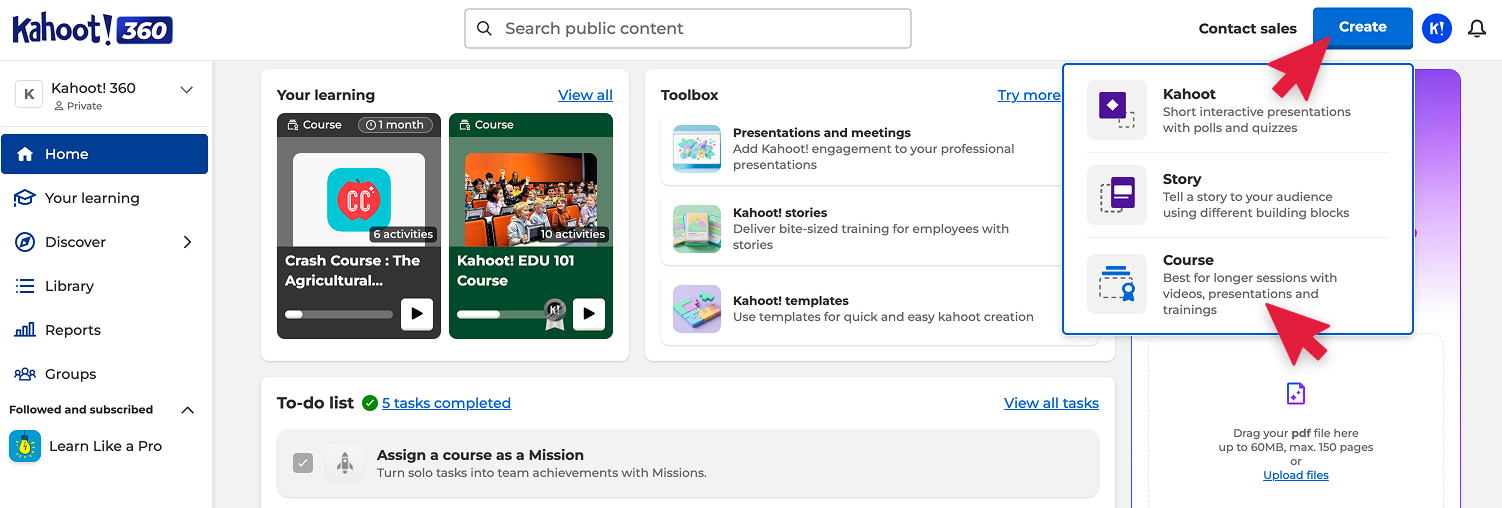
Task: Open the 5 tasks completed link
Action: click(446, 403)
